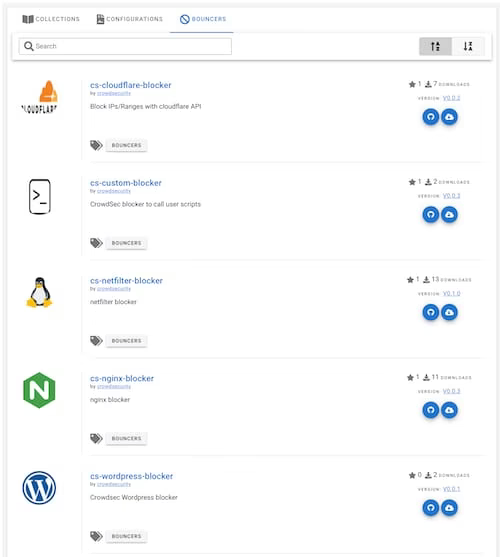This screenshot has width=500, height=557.
Task: Click BOUNCERS tag under cs-cloudflare-blocker
Action: coord(126,145)
